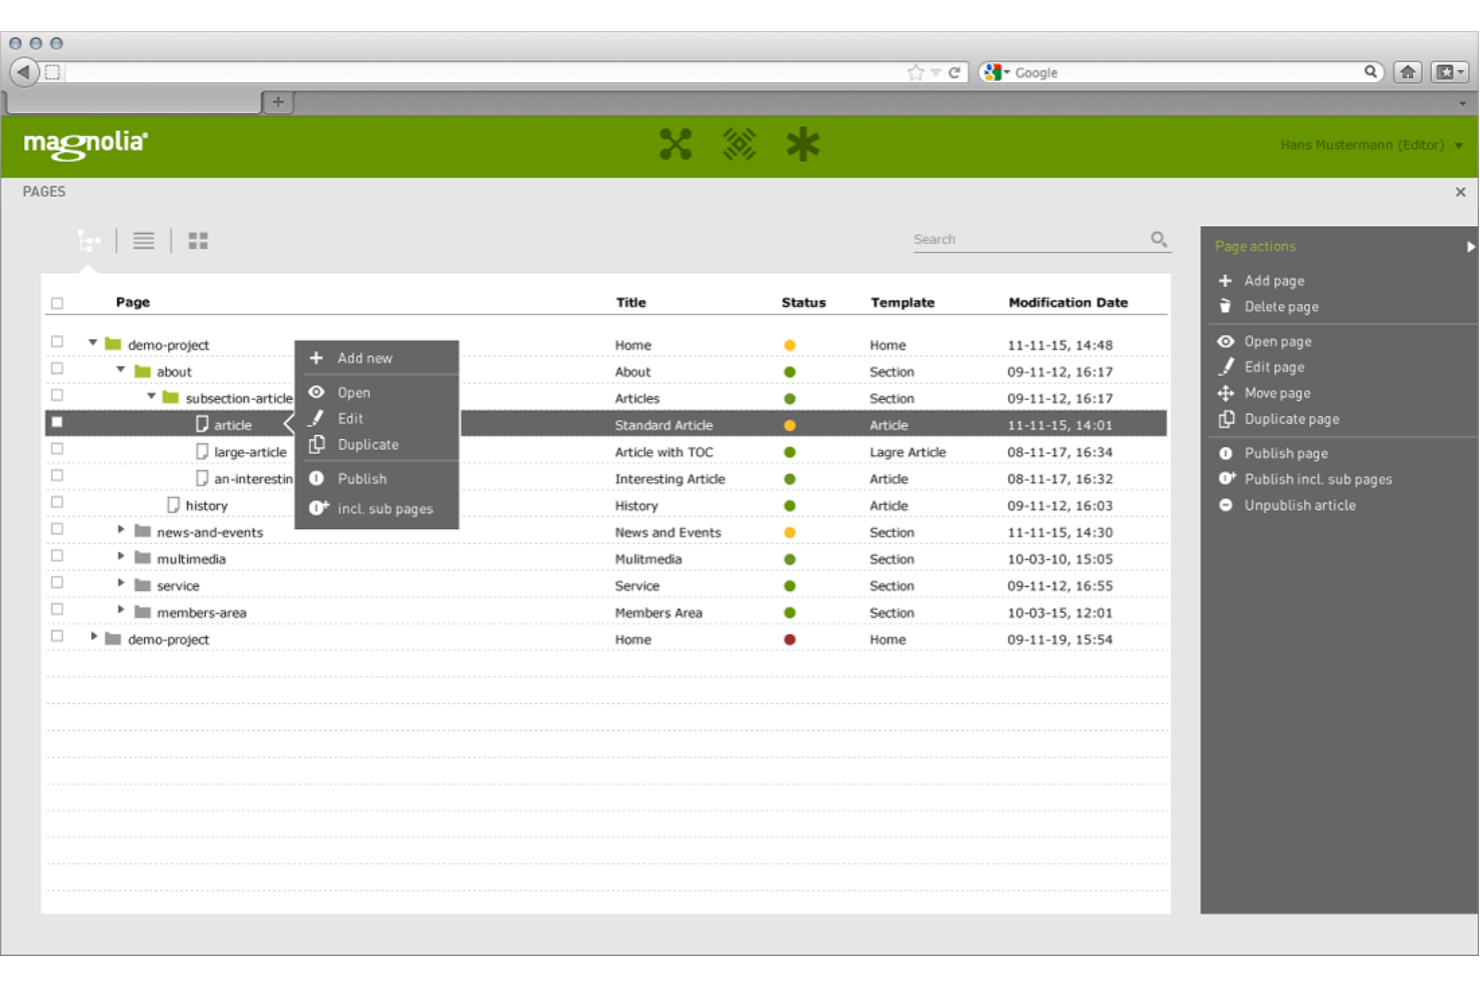The height and width of the screenshot is (987, 1480).
Task: Switch to the thumbnail grid view icon
Action: click(x=198, y=241)
